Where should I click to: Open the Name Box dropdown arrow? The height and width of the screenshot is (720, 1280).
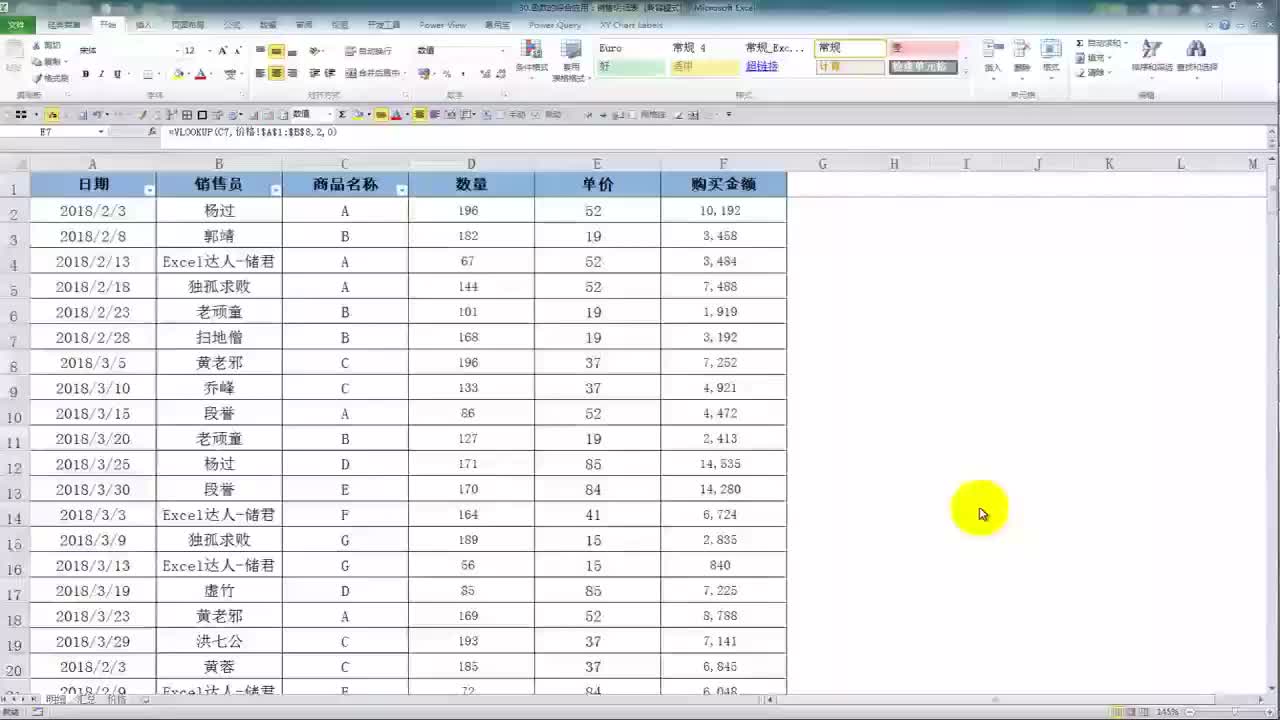[101, 132]
